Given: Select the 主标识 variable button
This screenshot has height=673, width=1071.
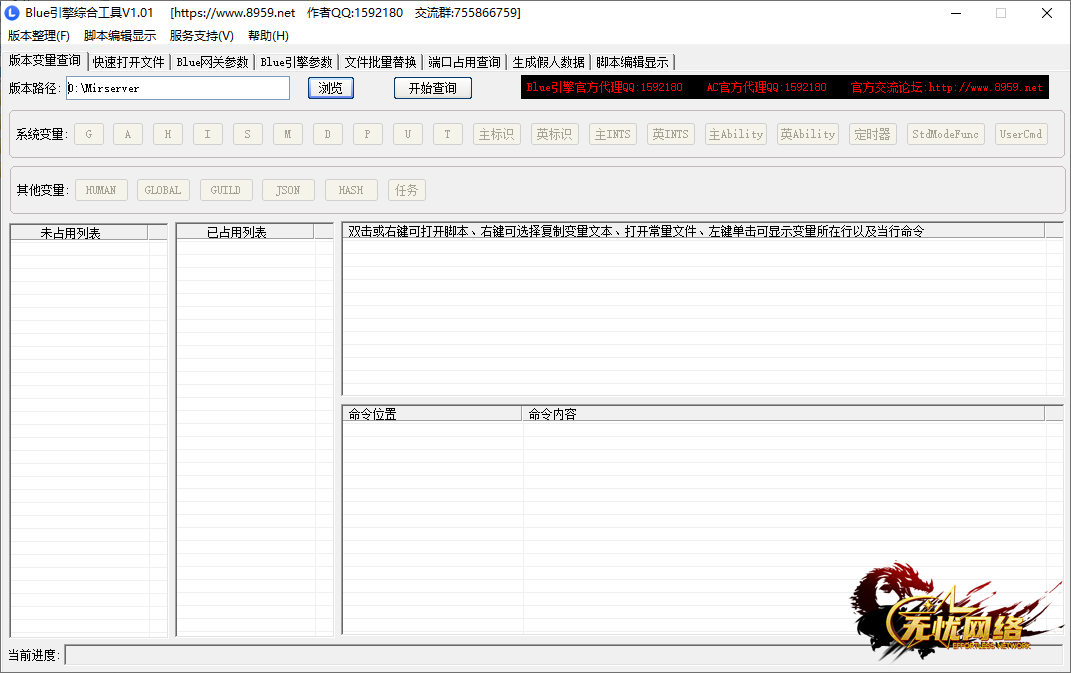Looking at the screenshot, I should (496, 134).
